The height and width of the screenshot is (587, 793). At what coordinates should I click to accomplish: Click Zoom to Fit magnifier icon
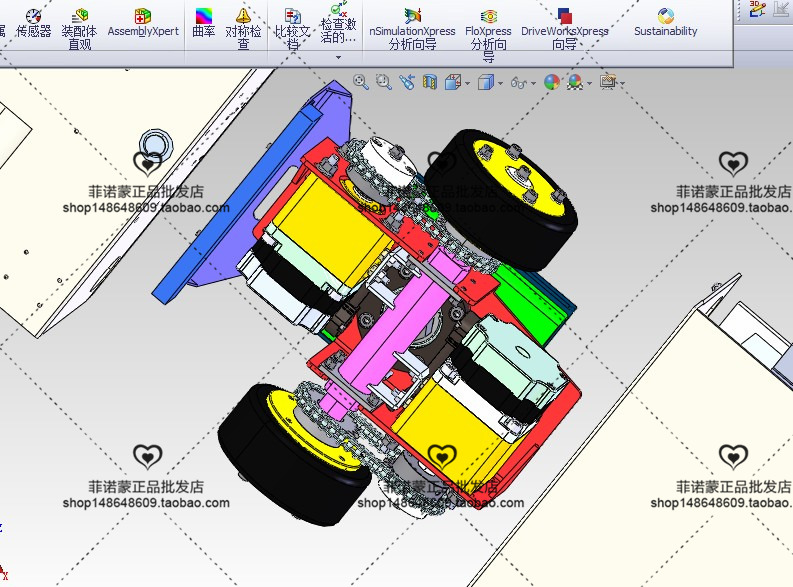tap(361, 82)
